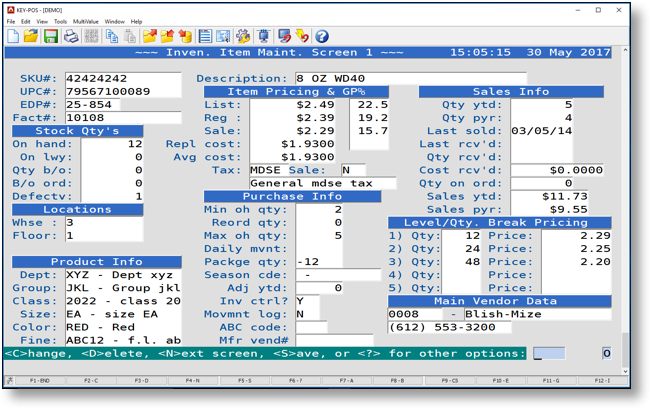The height and width of the screenshot is (409, 651).
Task: Click the monitor connection toolbar icon
Action: tap(264, 36)
